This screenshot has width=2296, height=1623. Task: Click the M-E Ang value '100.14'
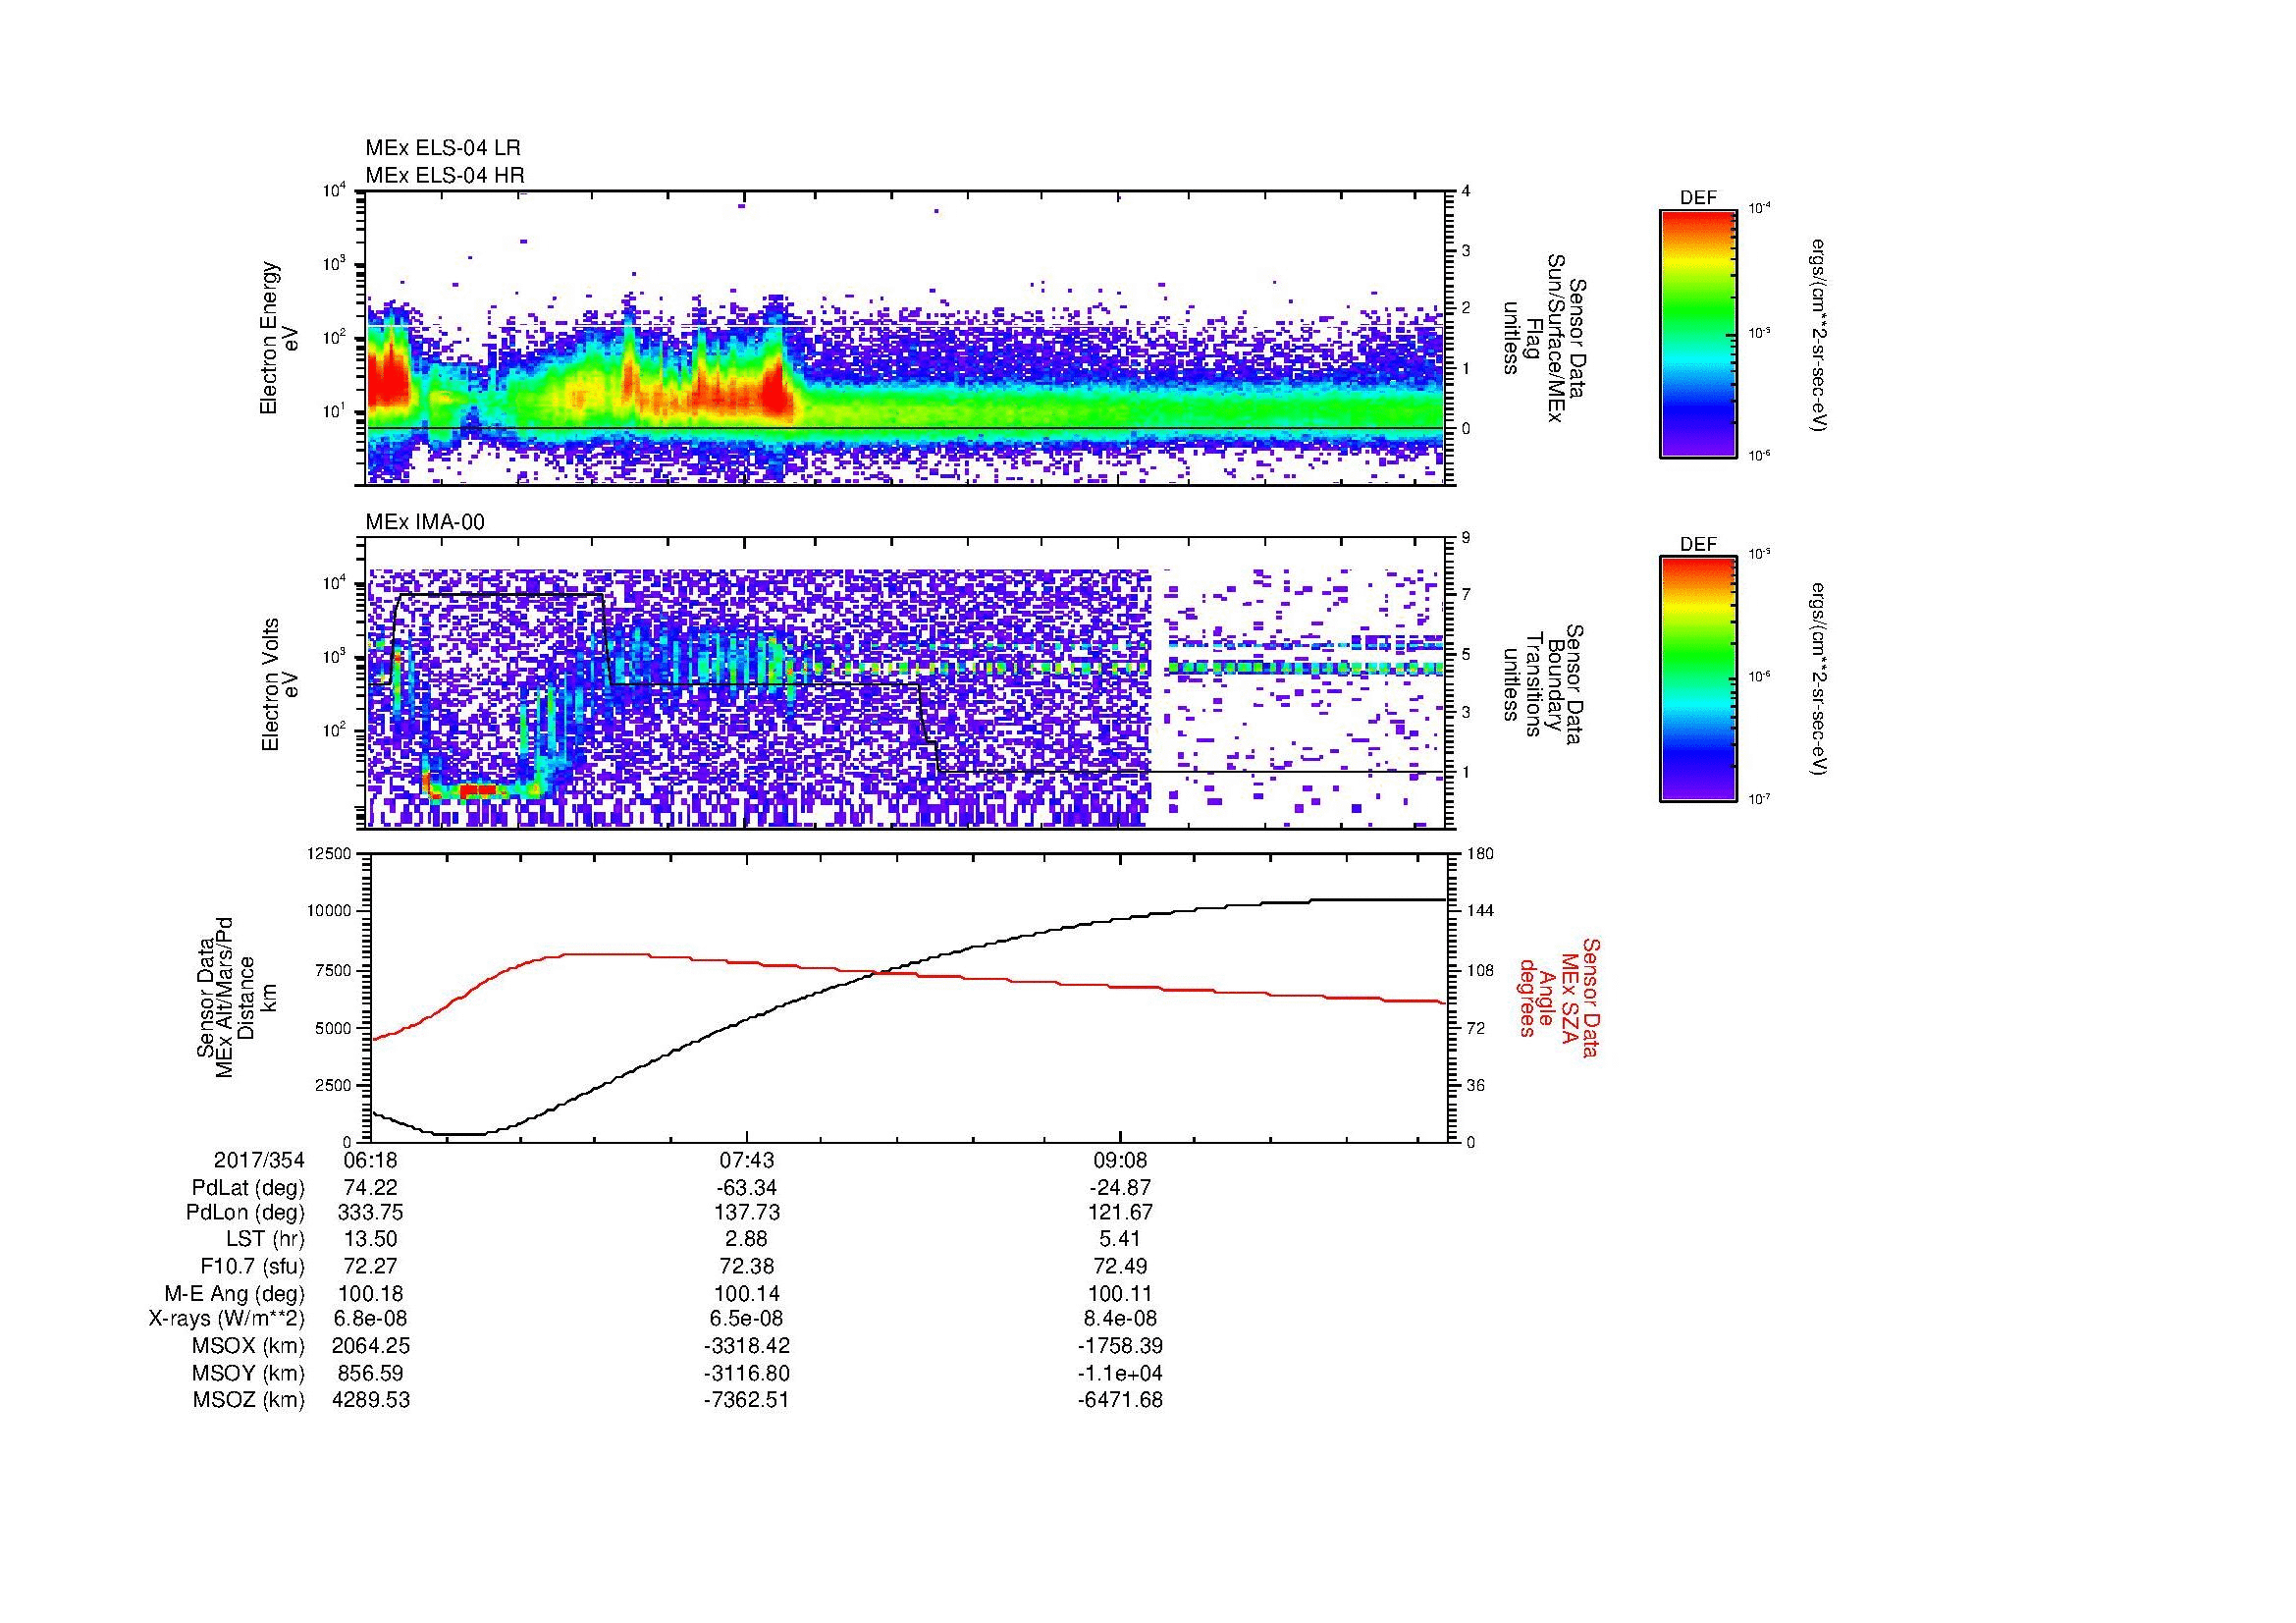tap(746, 1293)
